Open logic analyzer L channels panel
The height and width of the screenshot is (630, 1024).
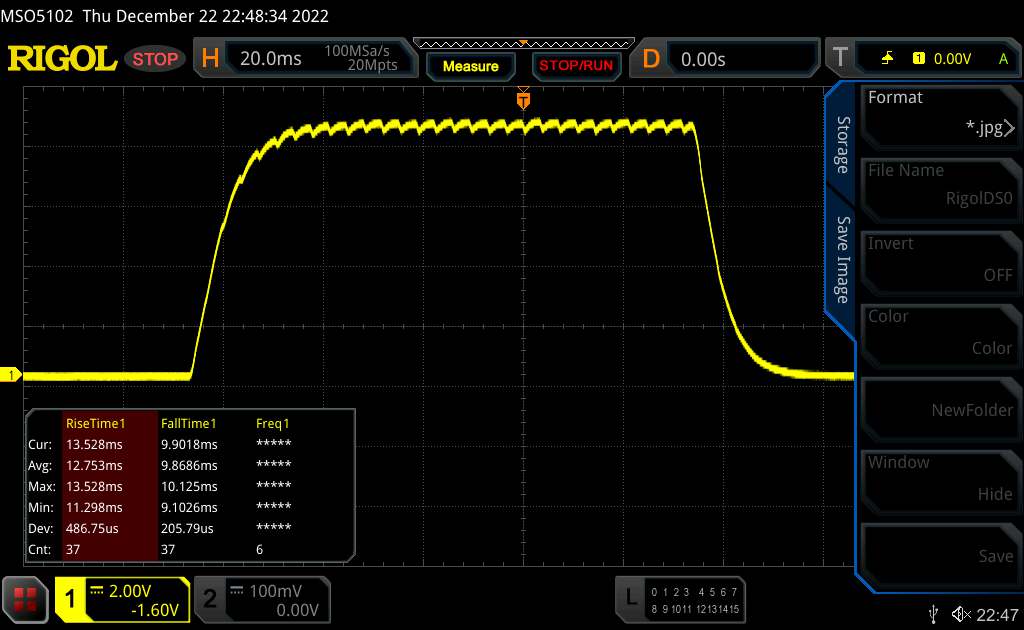[x=680, y=600]
